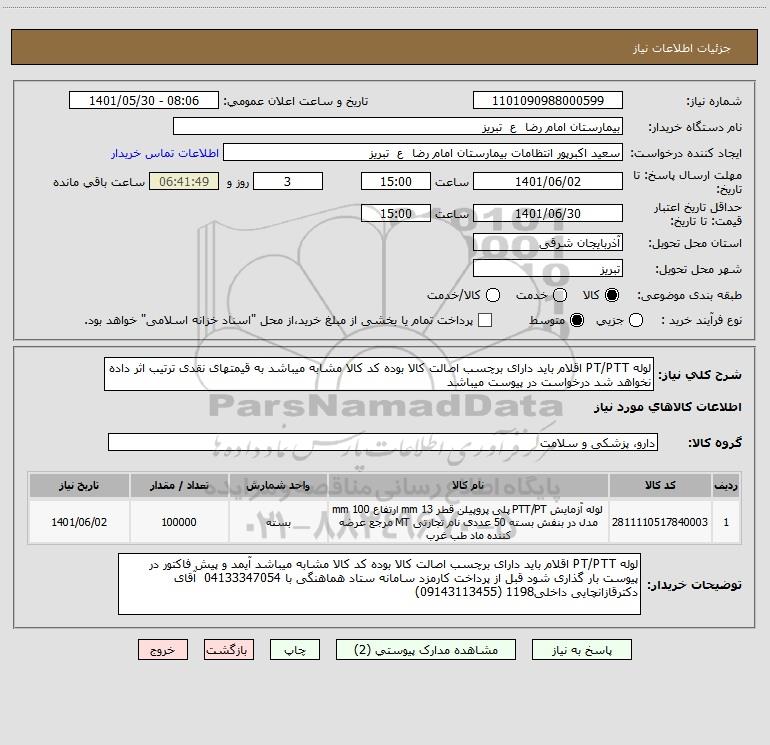The image size is (770, 745).
Task: Click the بازگشت back button
Action: point(229,650)
